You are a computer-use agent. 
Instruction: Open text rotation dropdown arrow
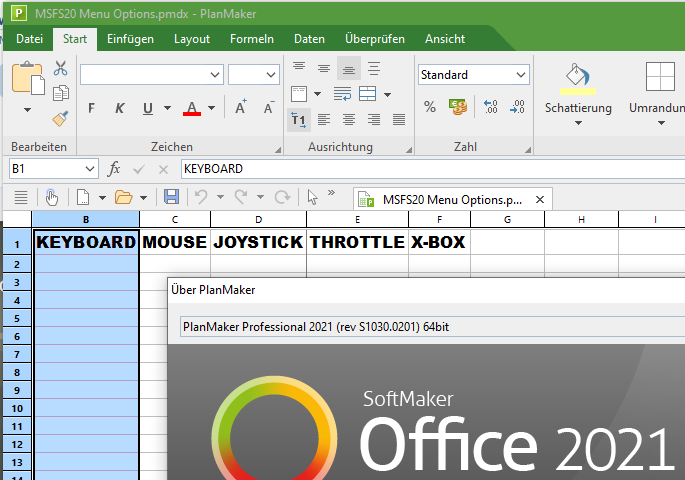point(318,93)
